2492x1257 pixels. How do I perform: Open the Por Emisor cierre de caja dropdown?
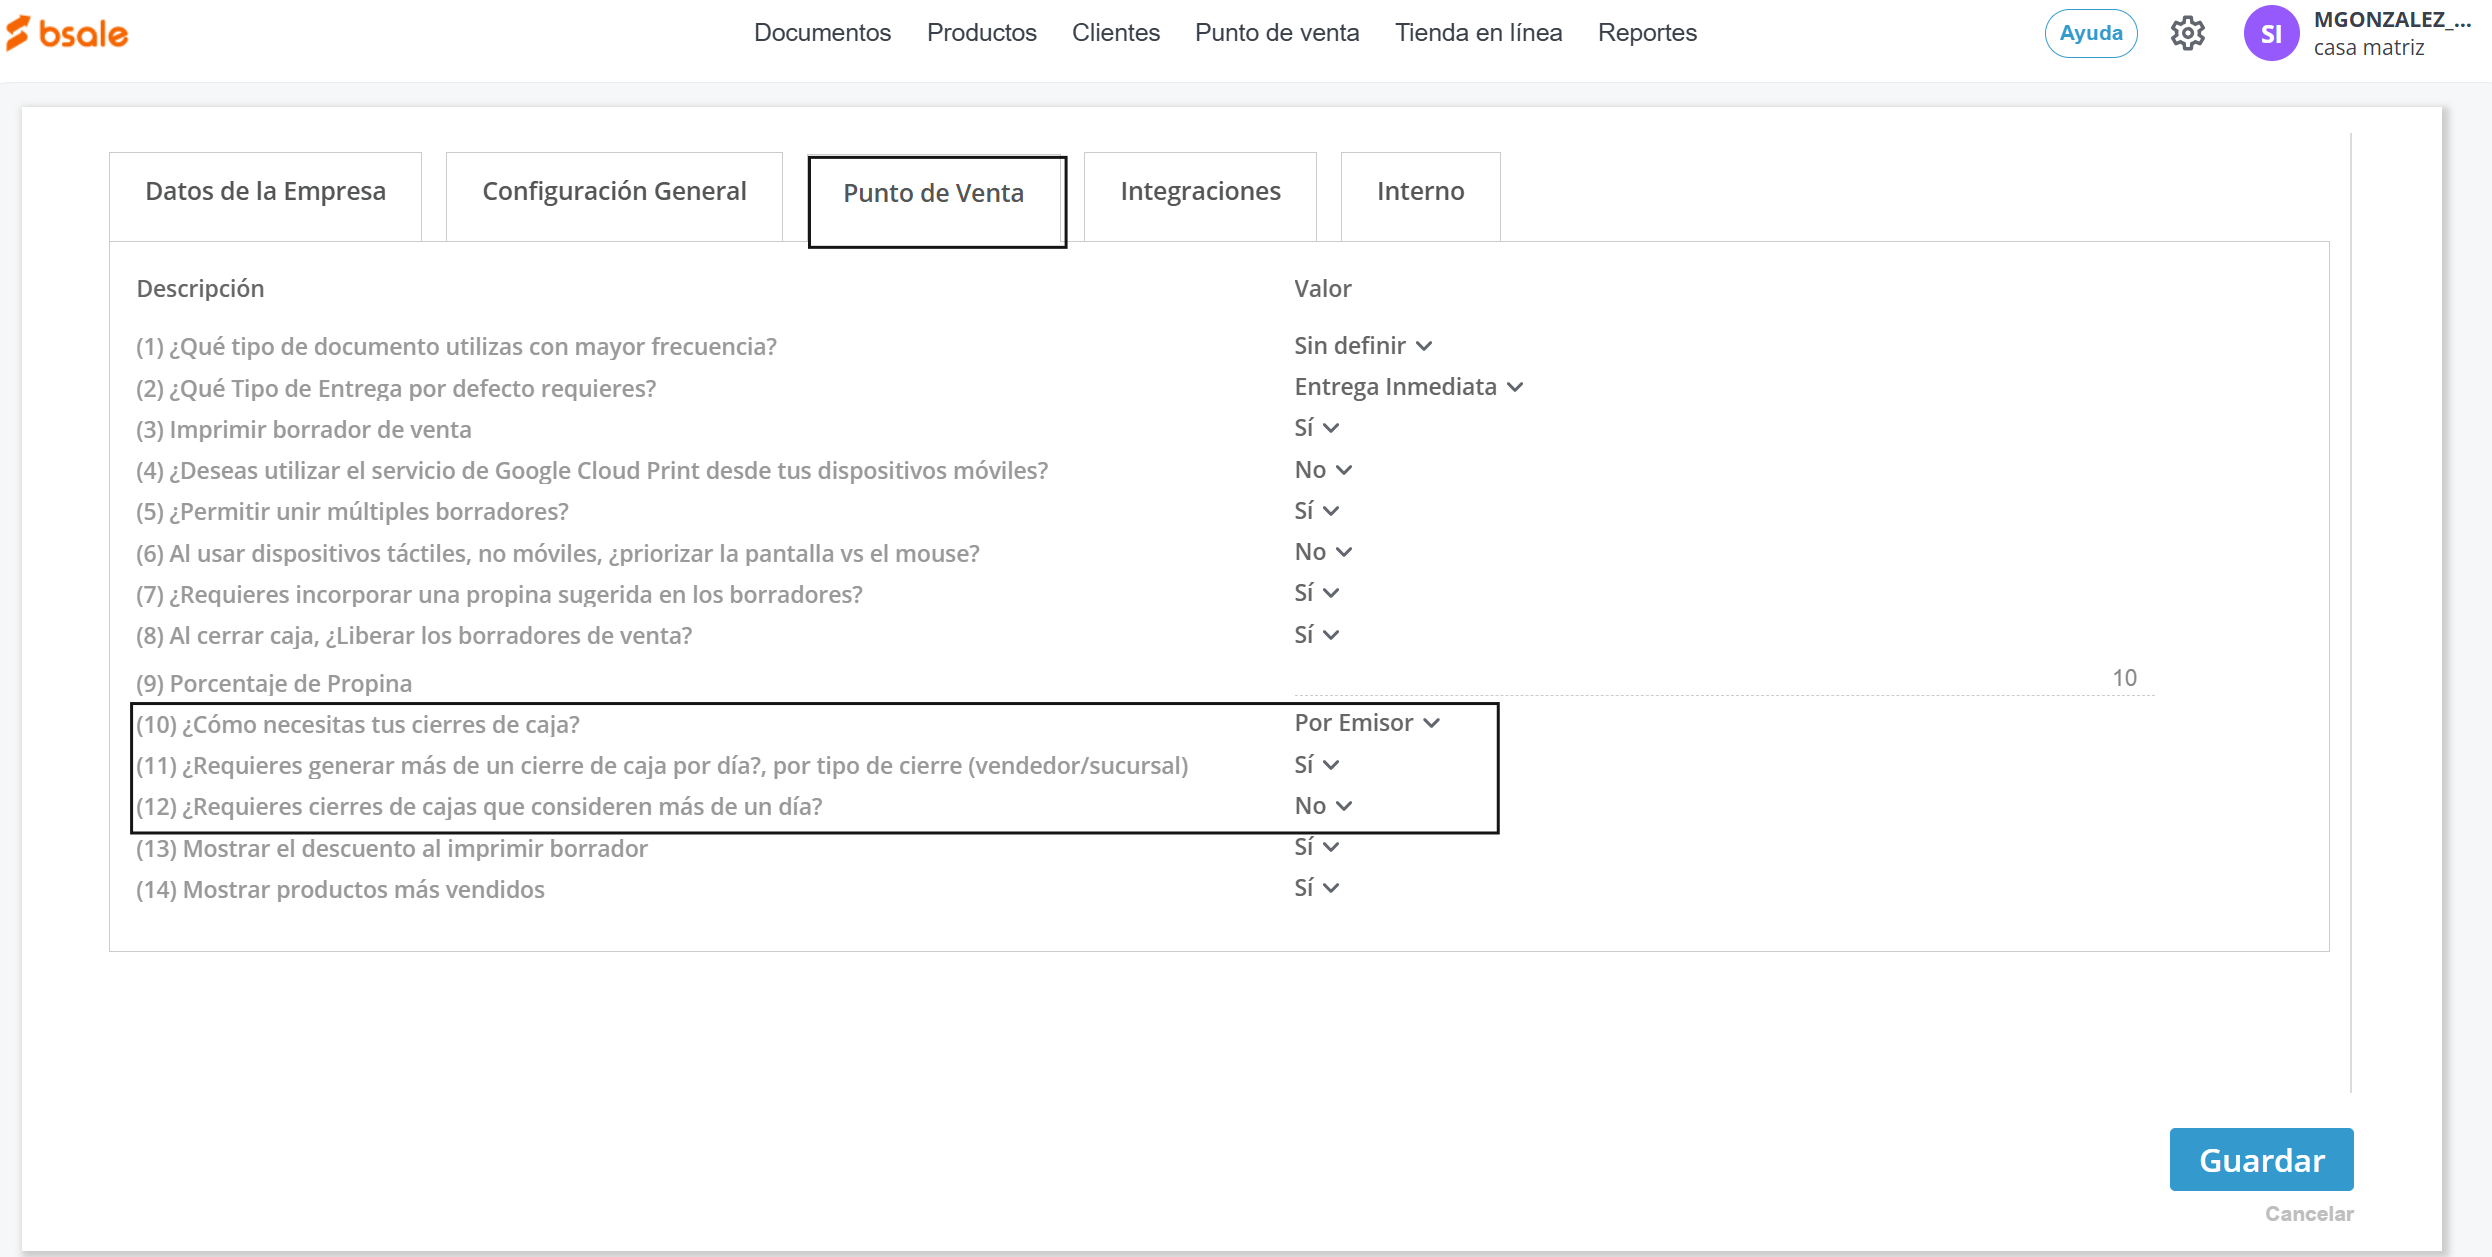(1366, 723)
